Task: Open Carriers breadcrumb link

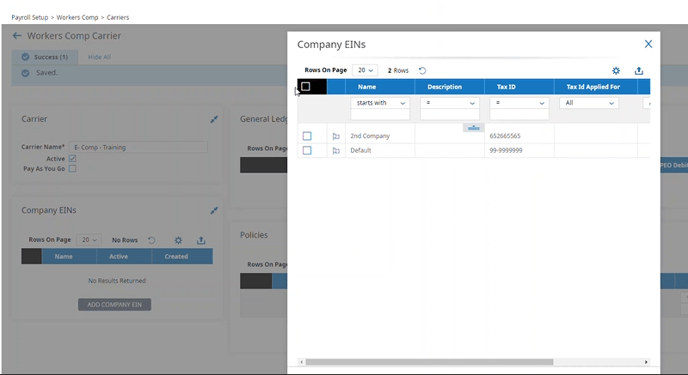Action: pyautogui.click(x=118, y=18)
